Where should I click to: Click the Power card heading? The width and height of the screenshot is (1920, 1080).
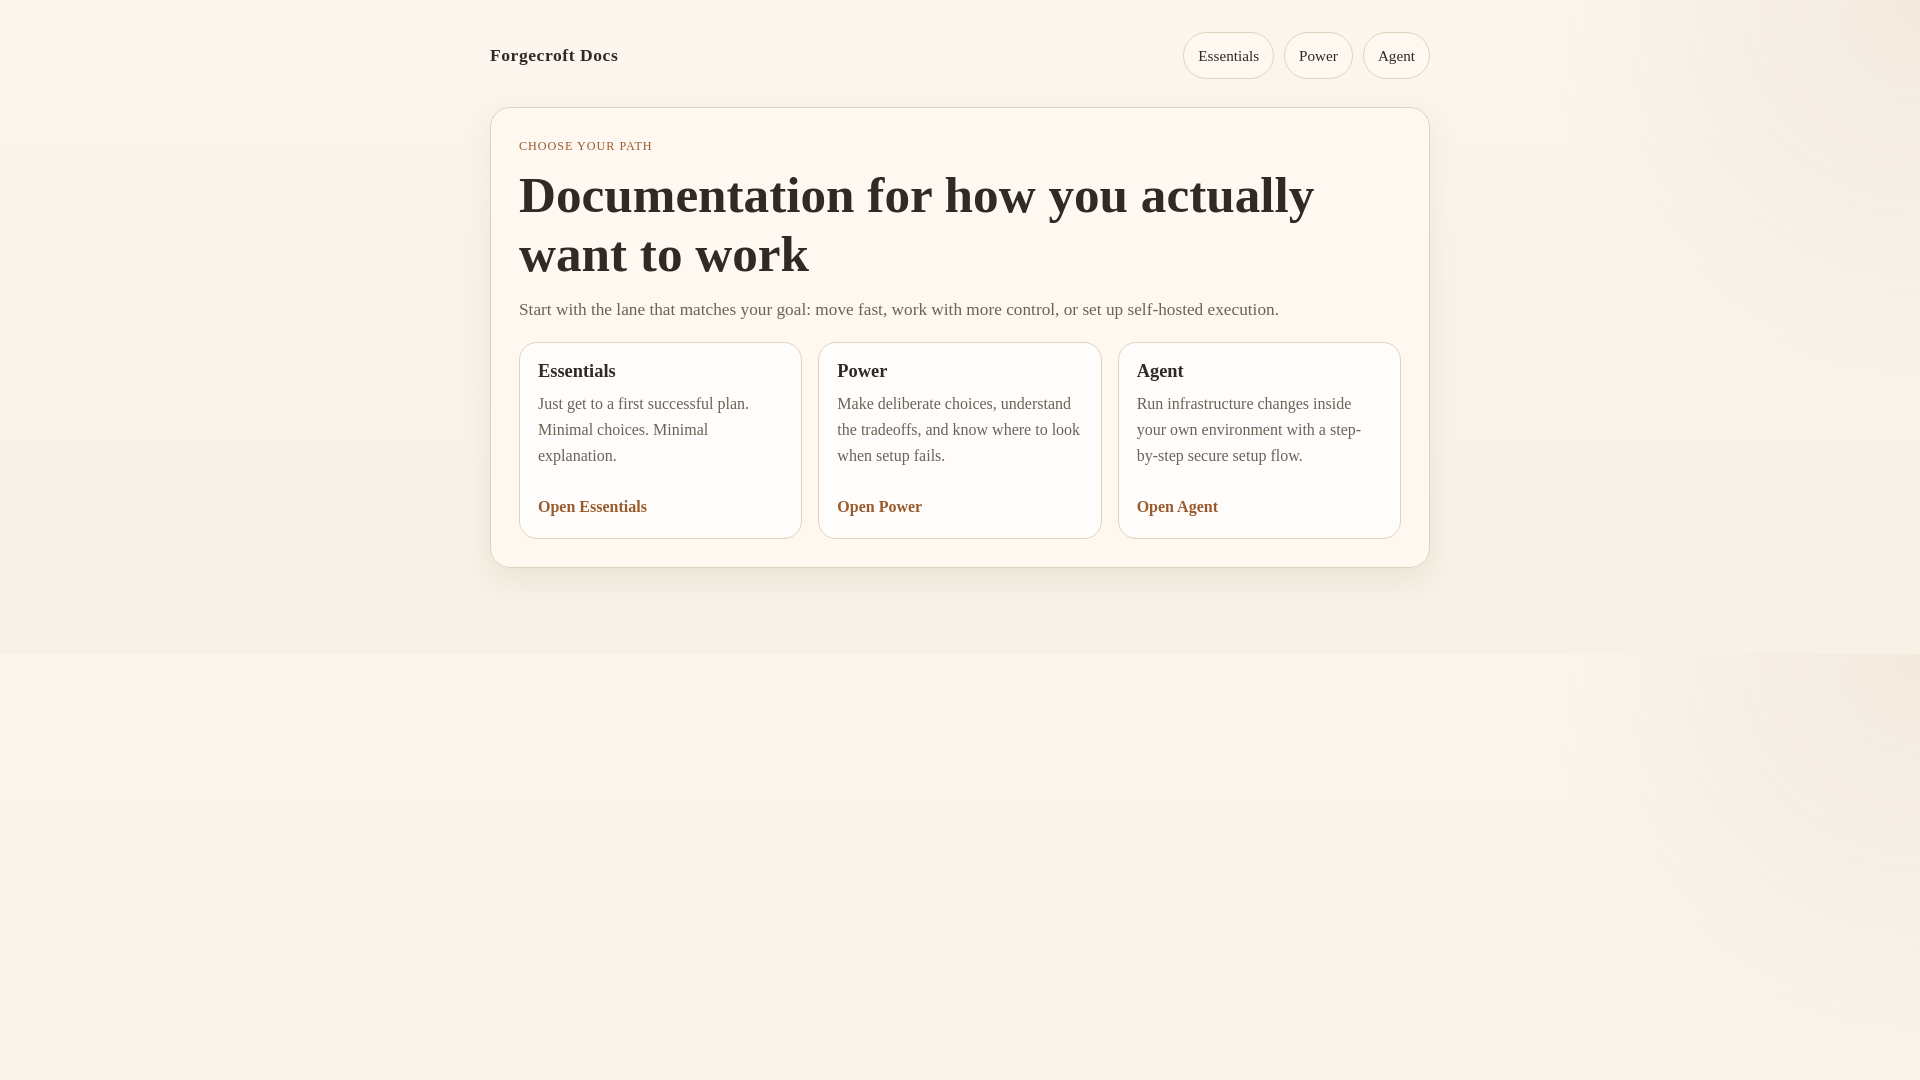(862, 371)
